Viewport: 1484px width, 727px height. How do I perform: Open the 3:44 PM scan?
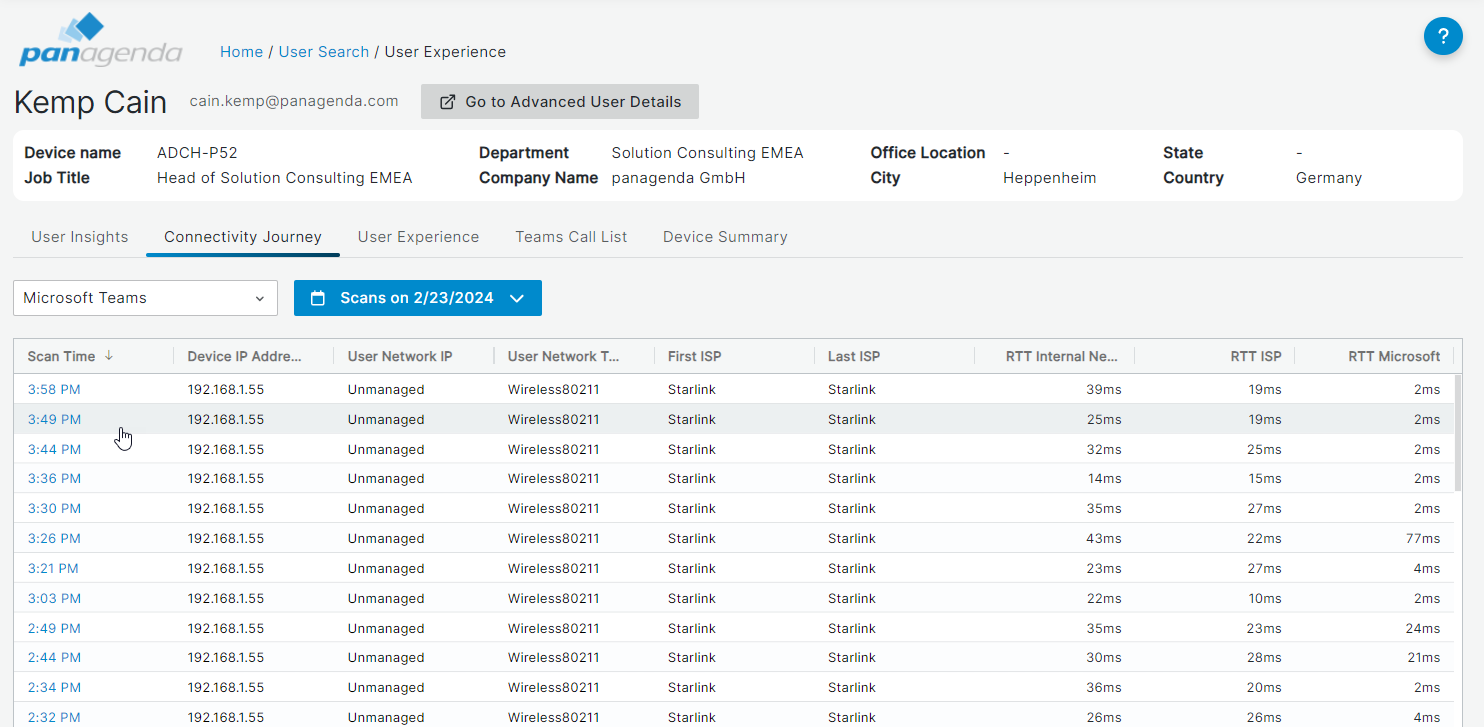[54, 449]
